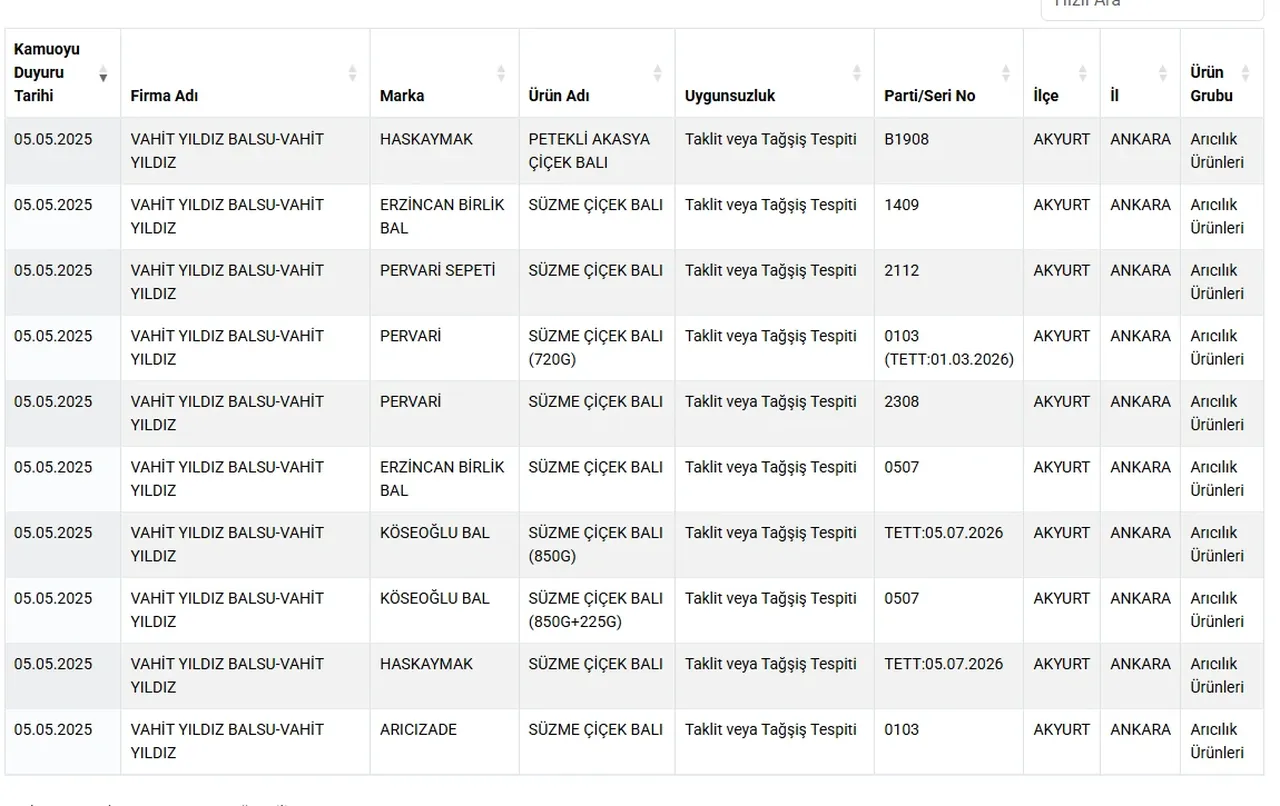Click sort arrow for Kamuoyu Duyuru Tarihi column
The width and height of the screenshot is (1280, 806).
tap(102, 73)
